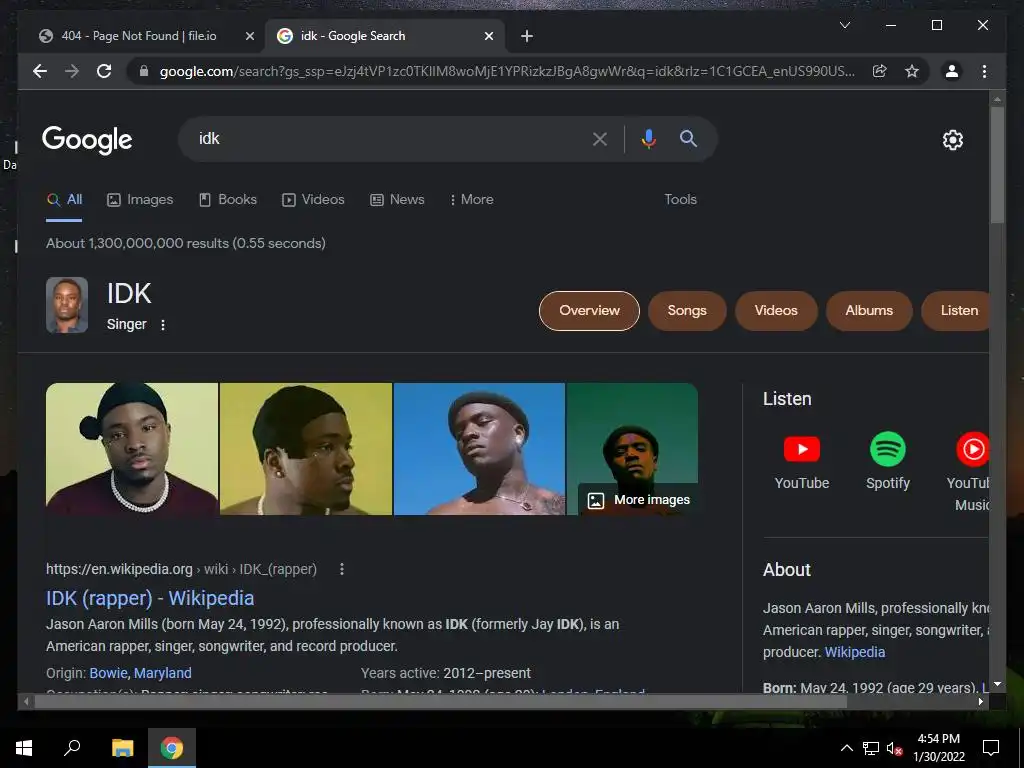Select the Listen chip
The height and width of the screenshot is (768, 1024).
(955, 311)
